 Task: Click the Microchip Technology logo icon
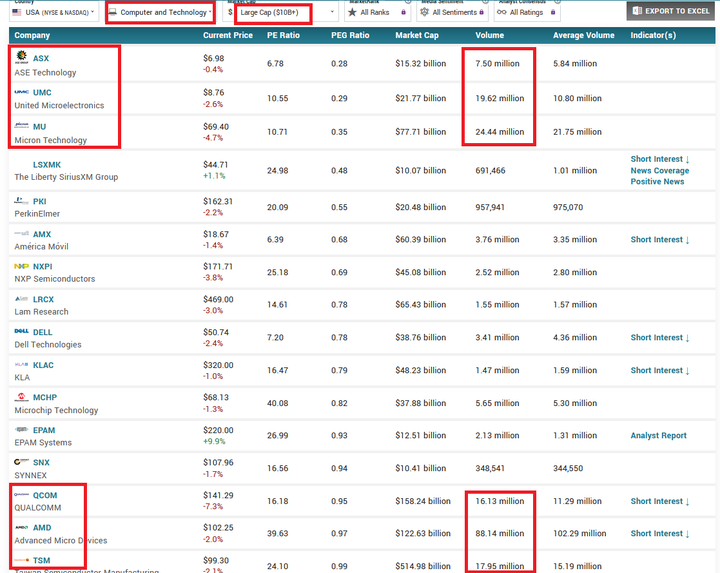click(x=21, y=397)
